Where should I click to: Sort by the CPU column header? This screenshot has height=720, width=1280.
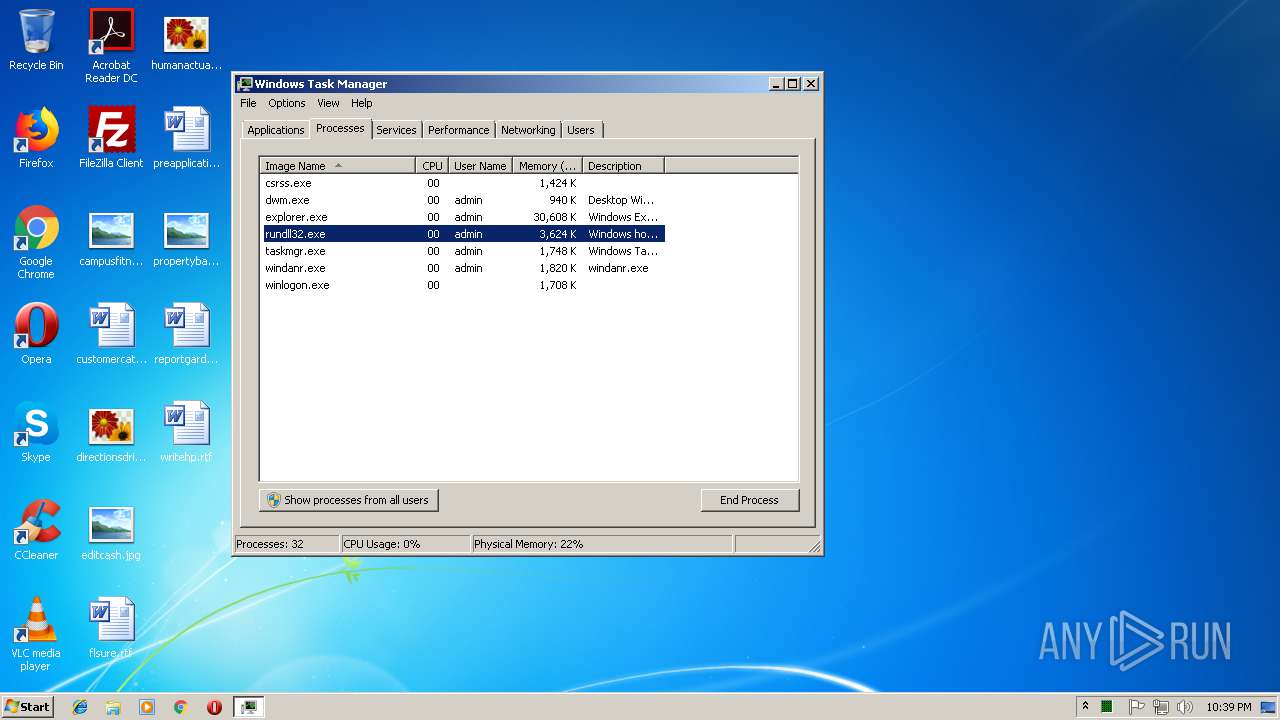(x=432, y=166)
